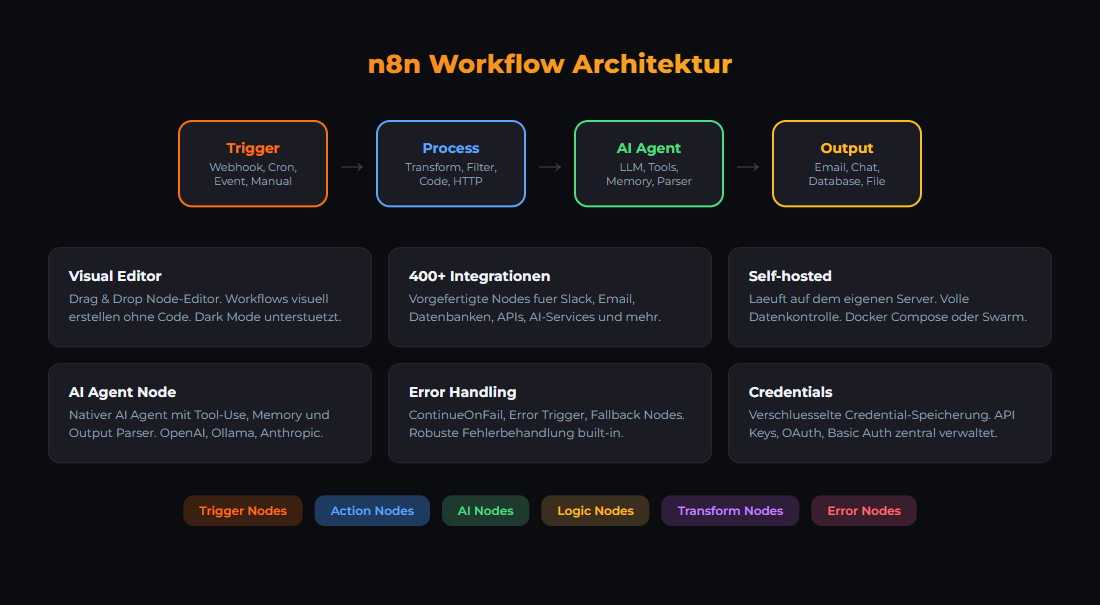
Task: Click the n8n Workflow Architektur title
Action: point(550,64)
